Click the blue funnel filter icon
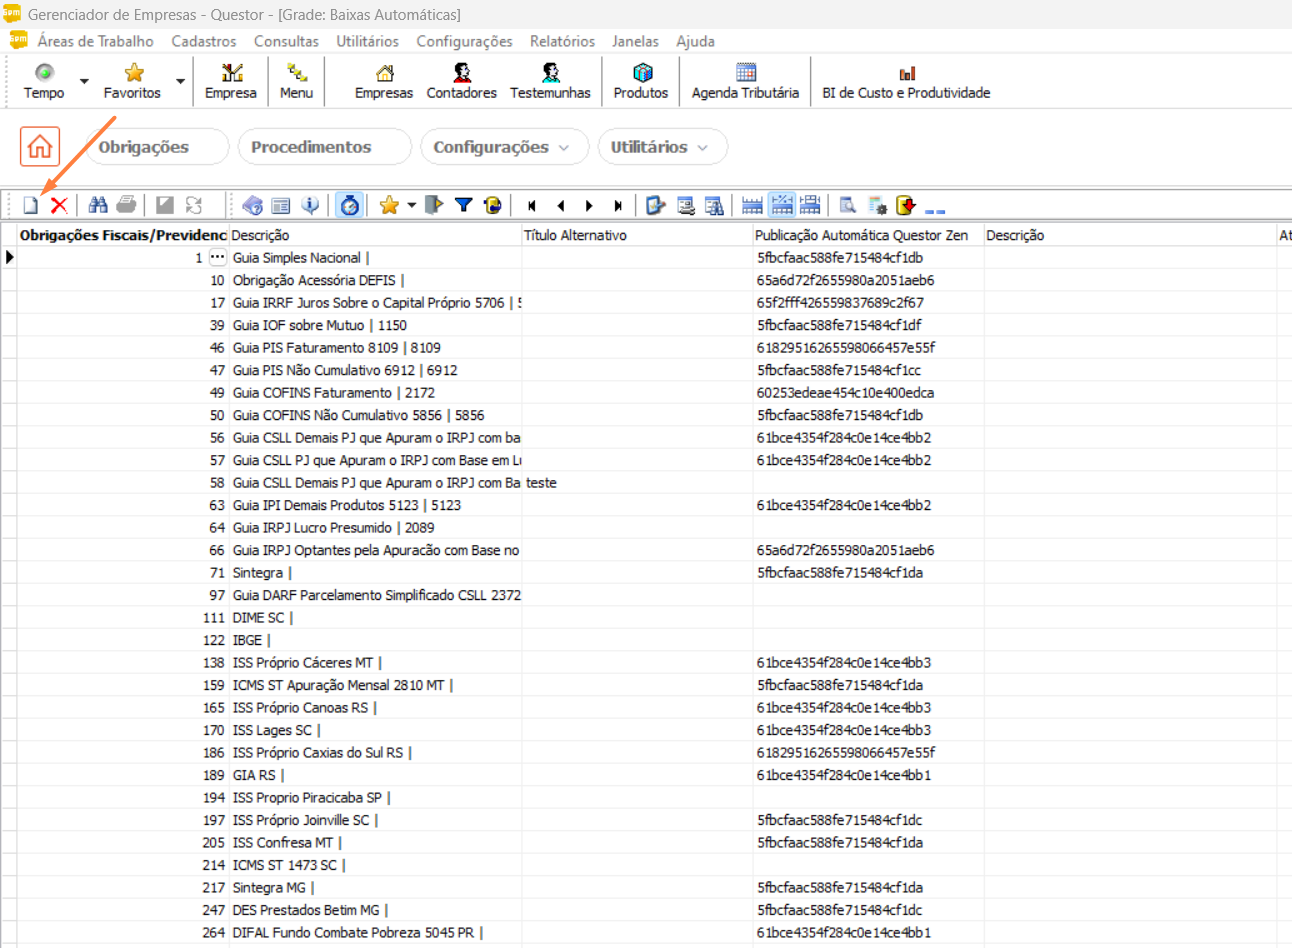This screenshot has height=948, width=1292. coord(463,205)
